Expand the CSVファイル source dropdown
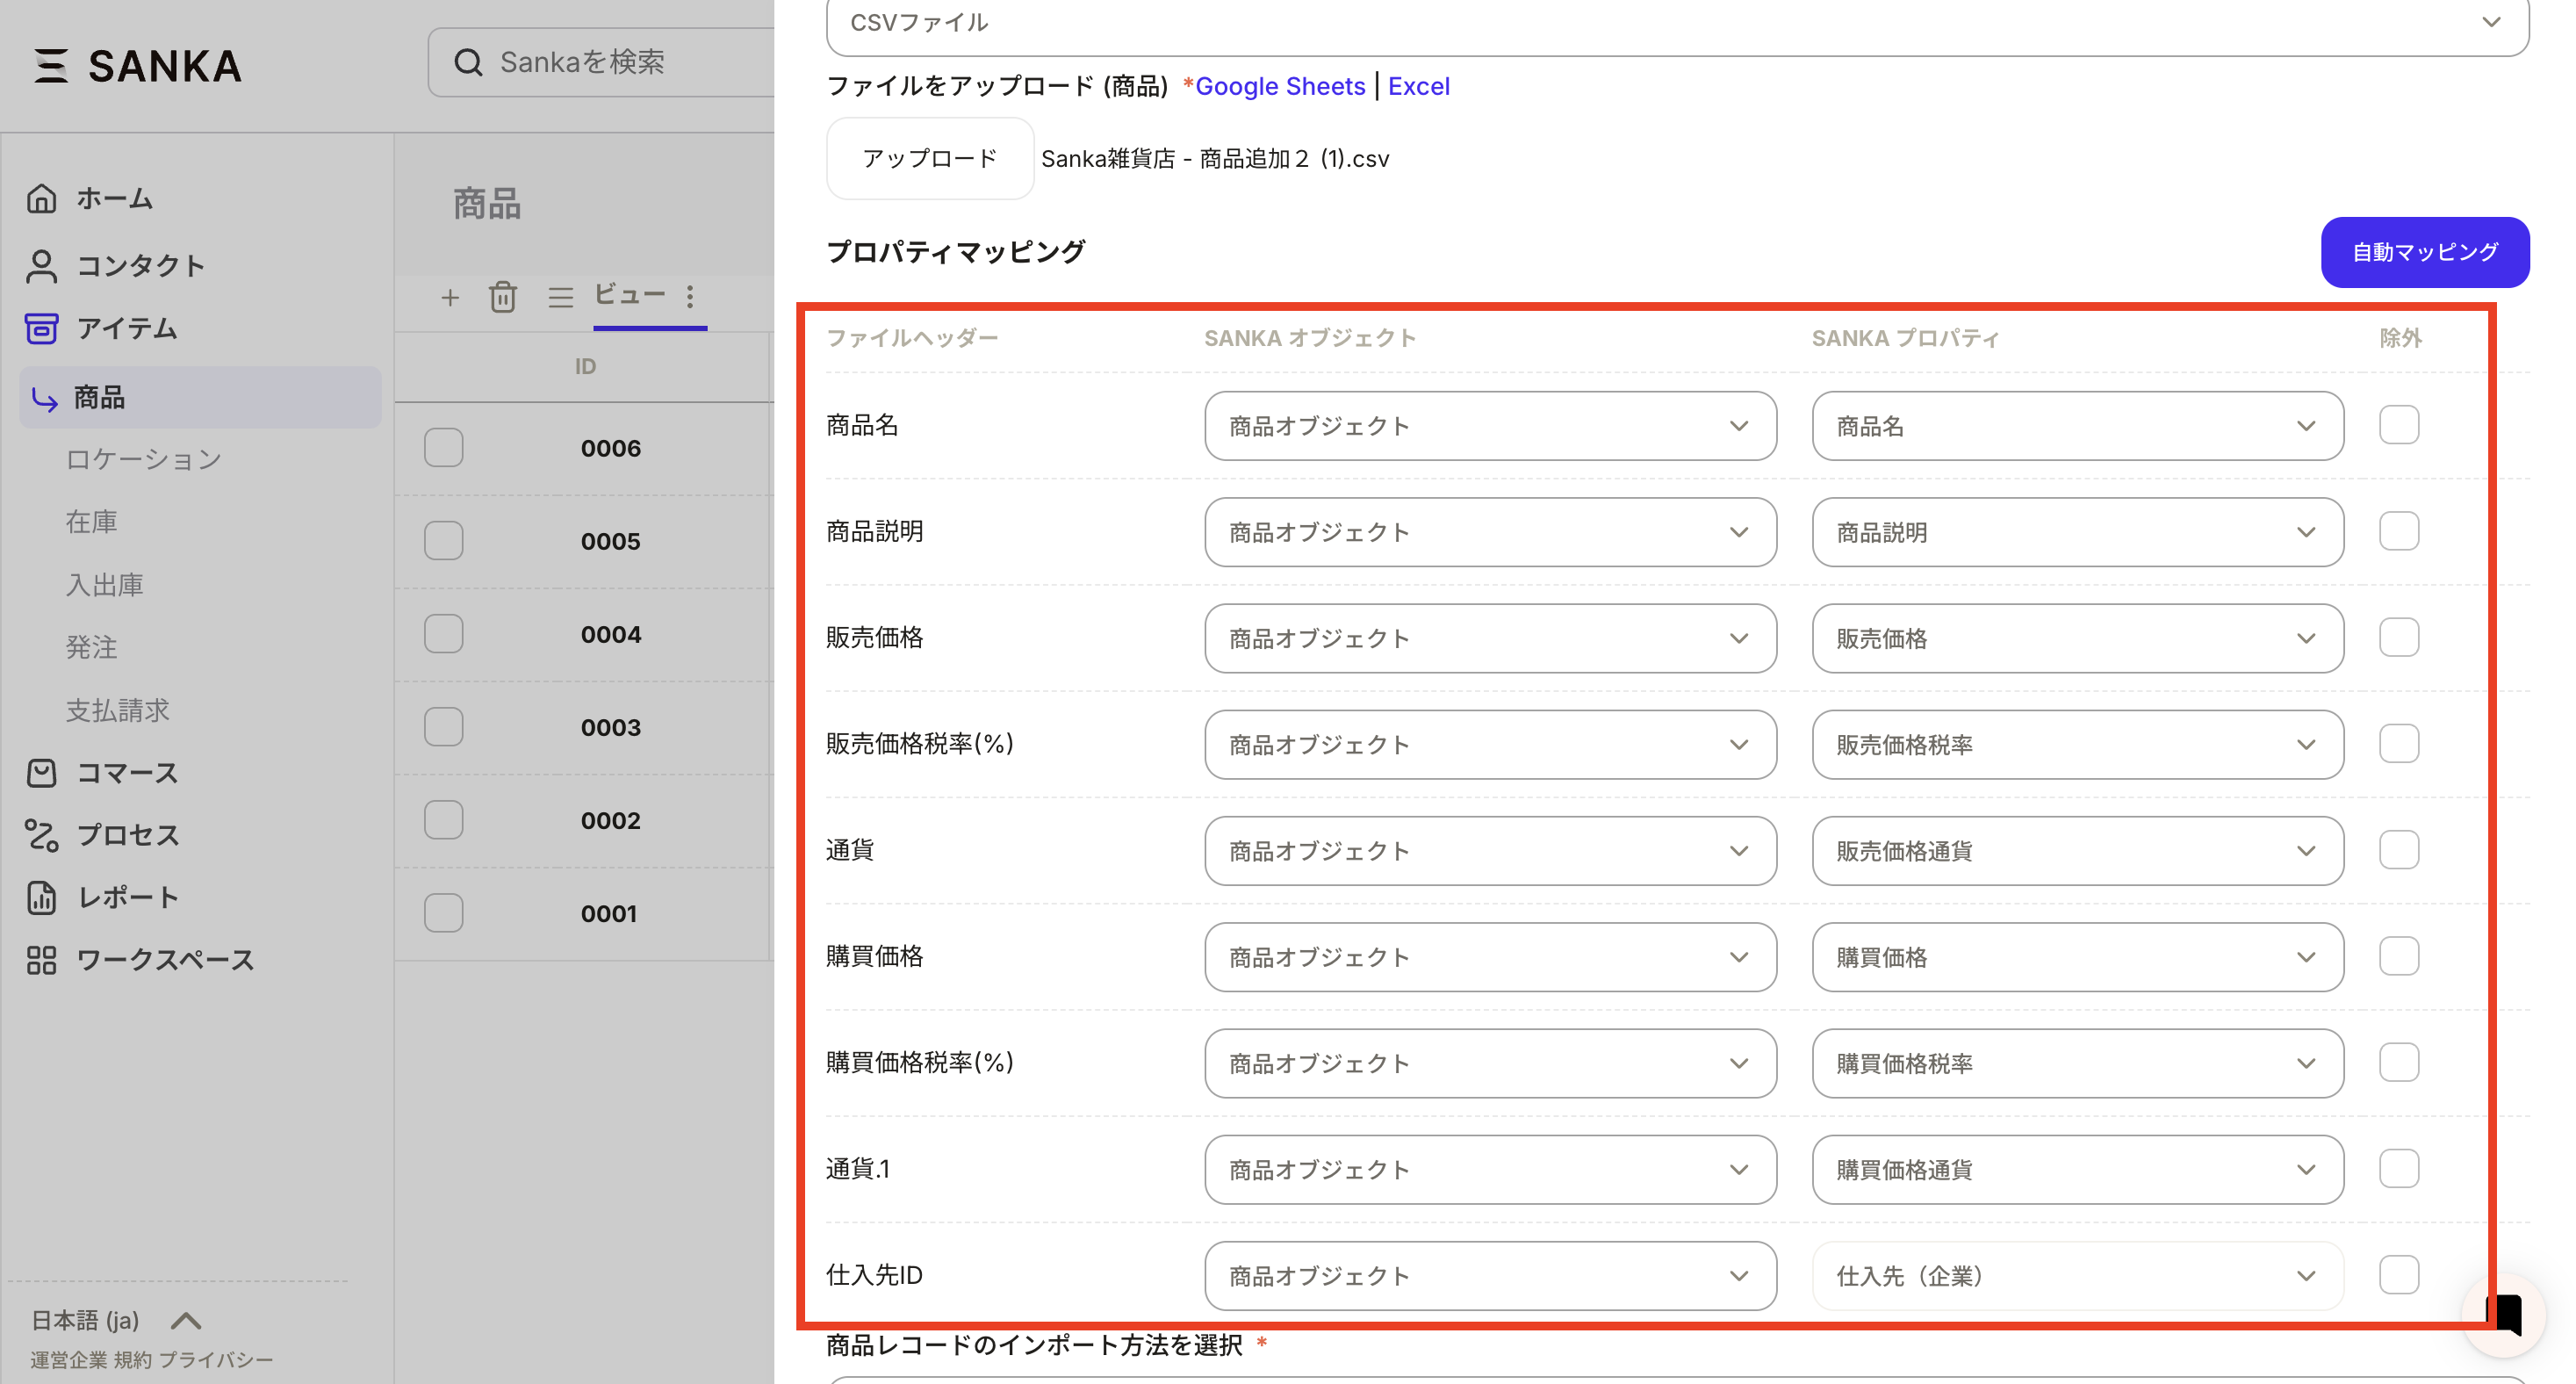The height and width of the screenshot is (1384, 2576). pos(1677,24)
